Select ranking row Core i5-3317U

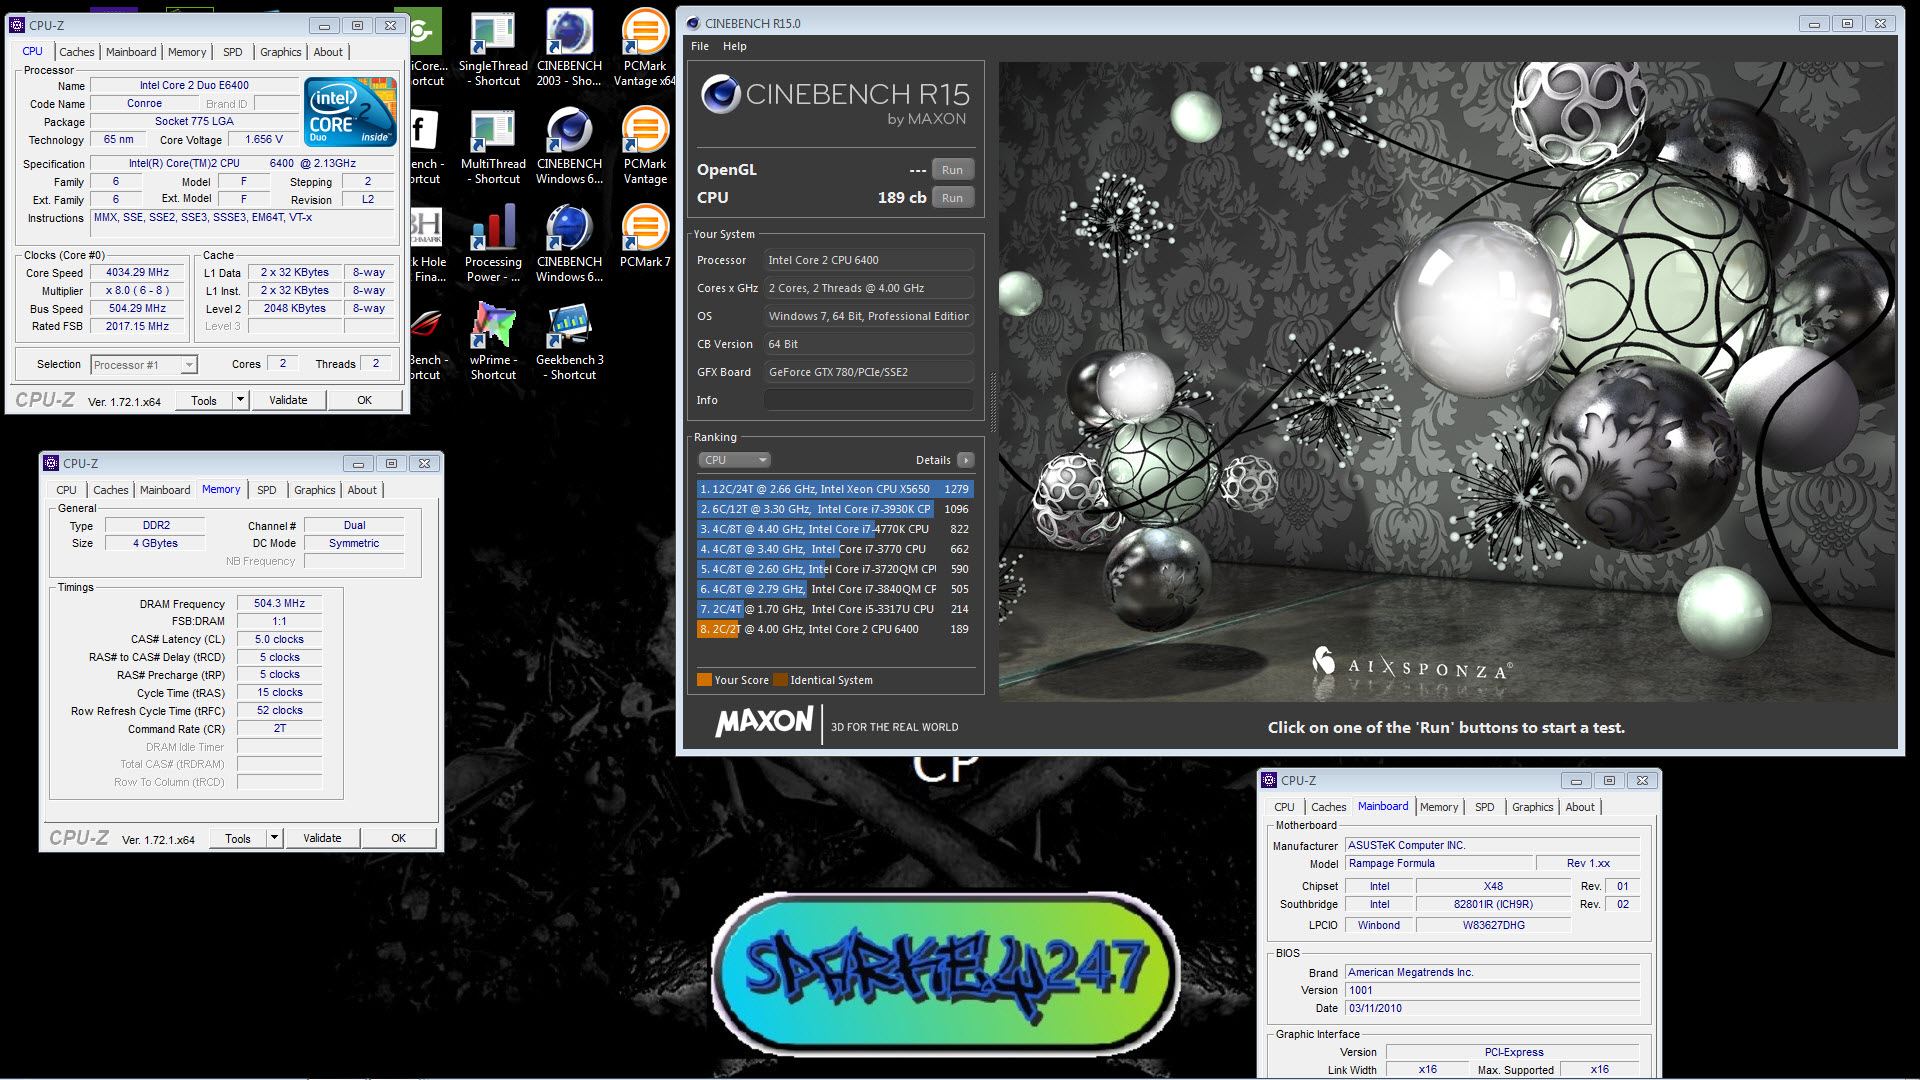point(834,609)
